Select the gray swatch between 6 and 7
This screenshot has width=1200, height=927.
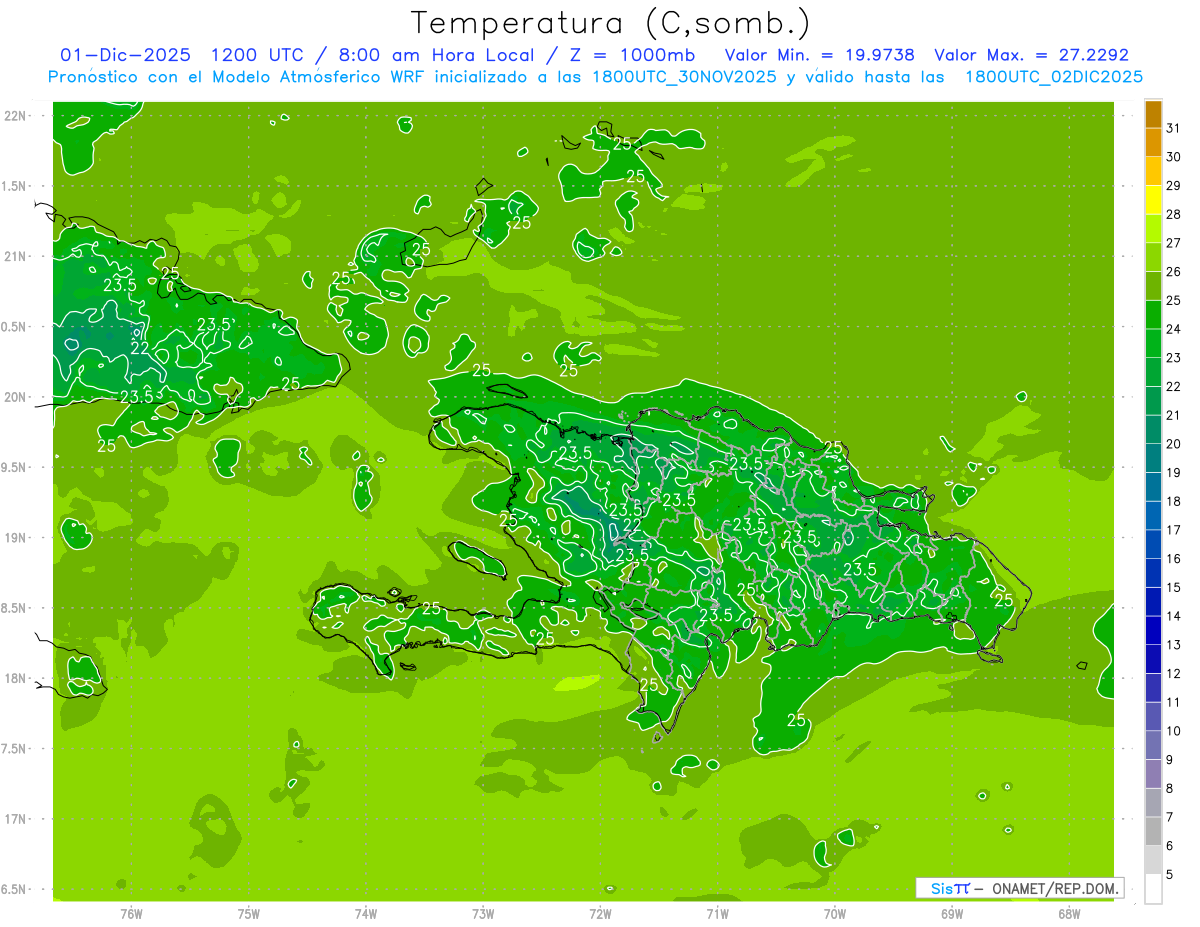click(x=1153, y=831)
